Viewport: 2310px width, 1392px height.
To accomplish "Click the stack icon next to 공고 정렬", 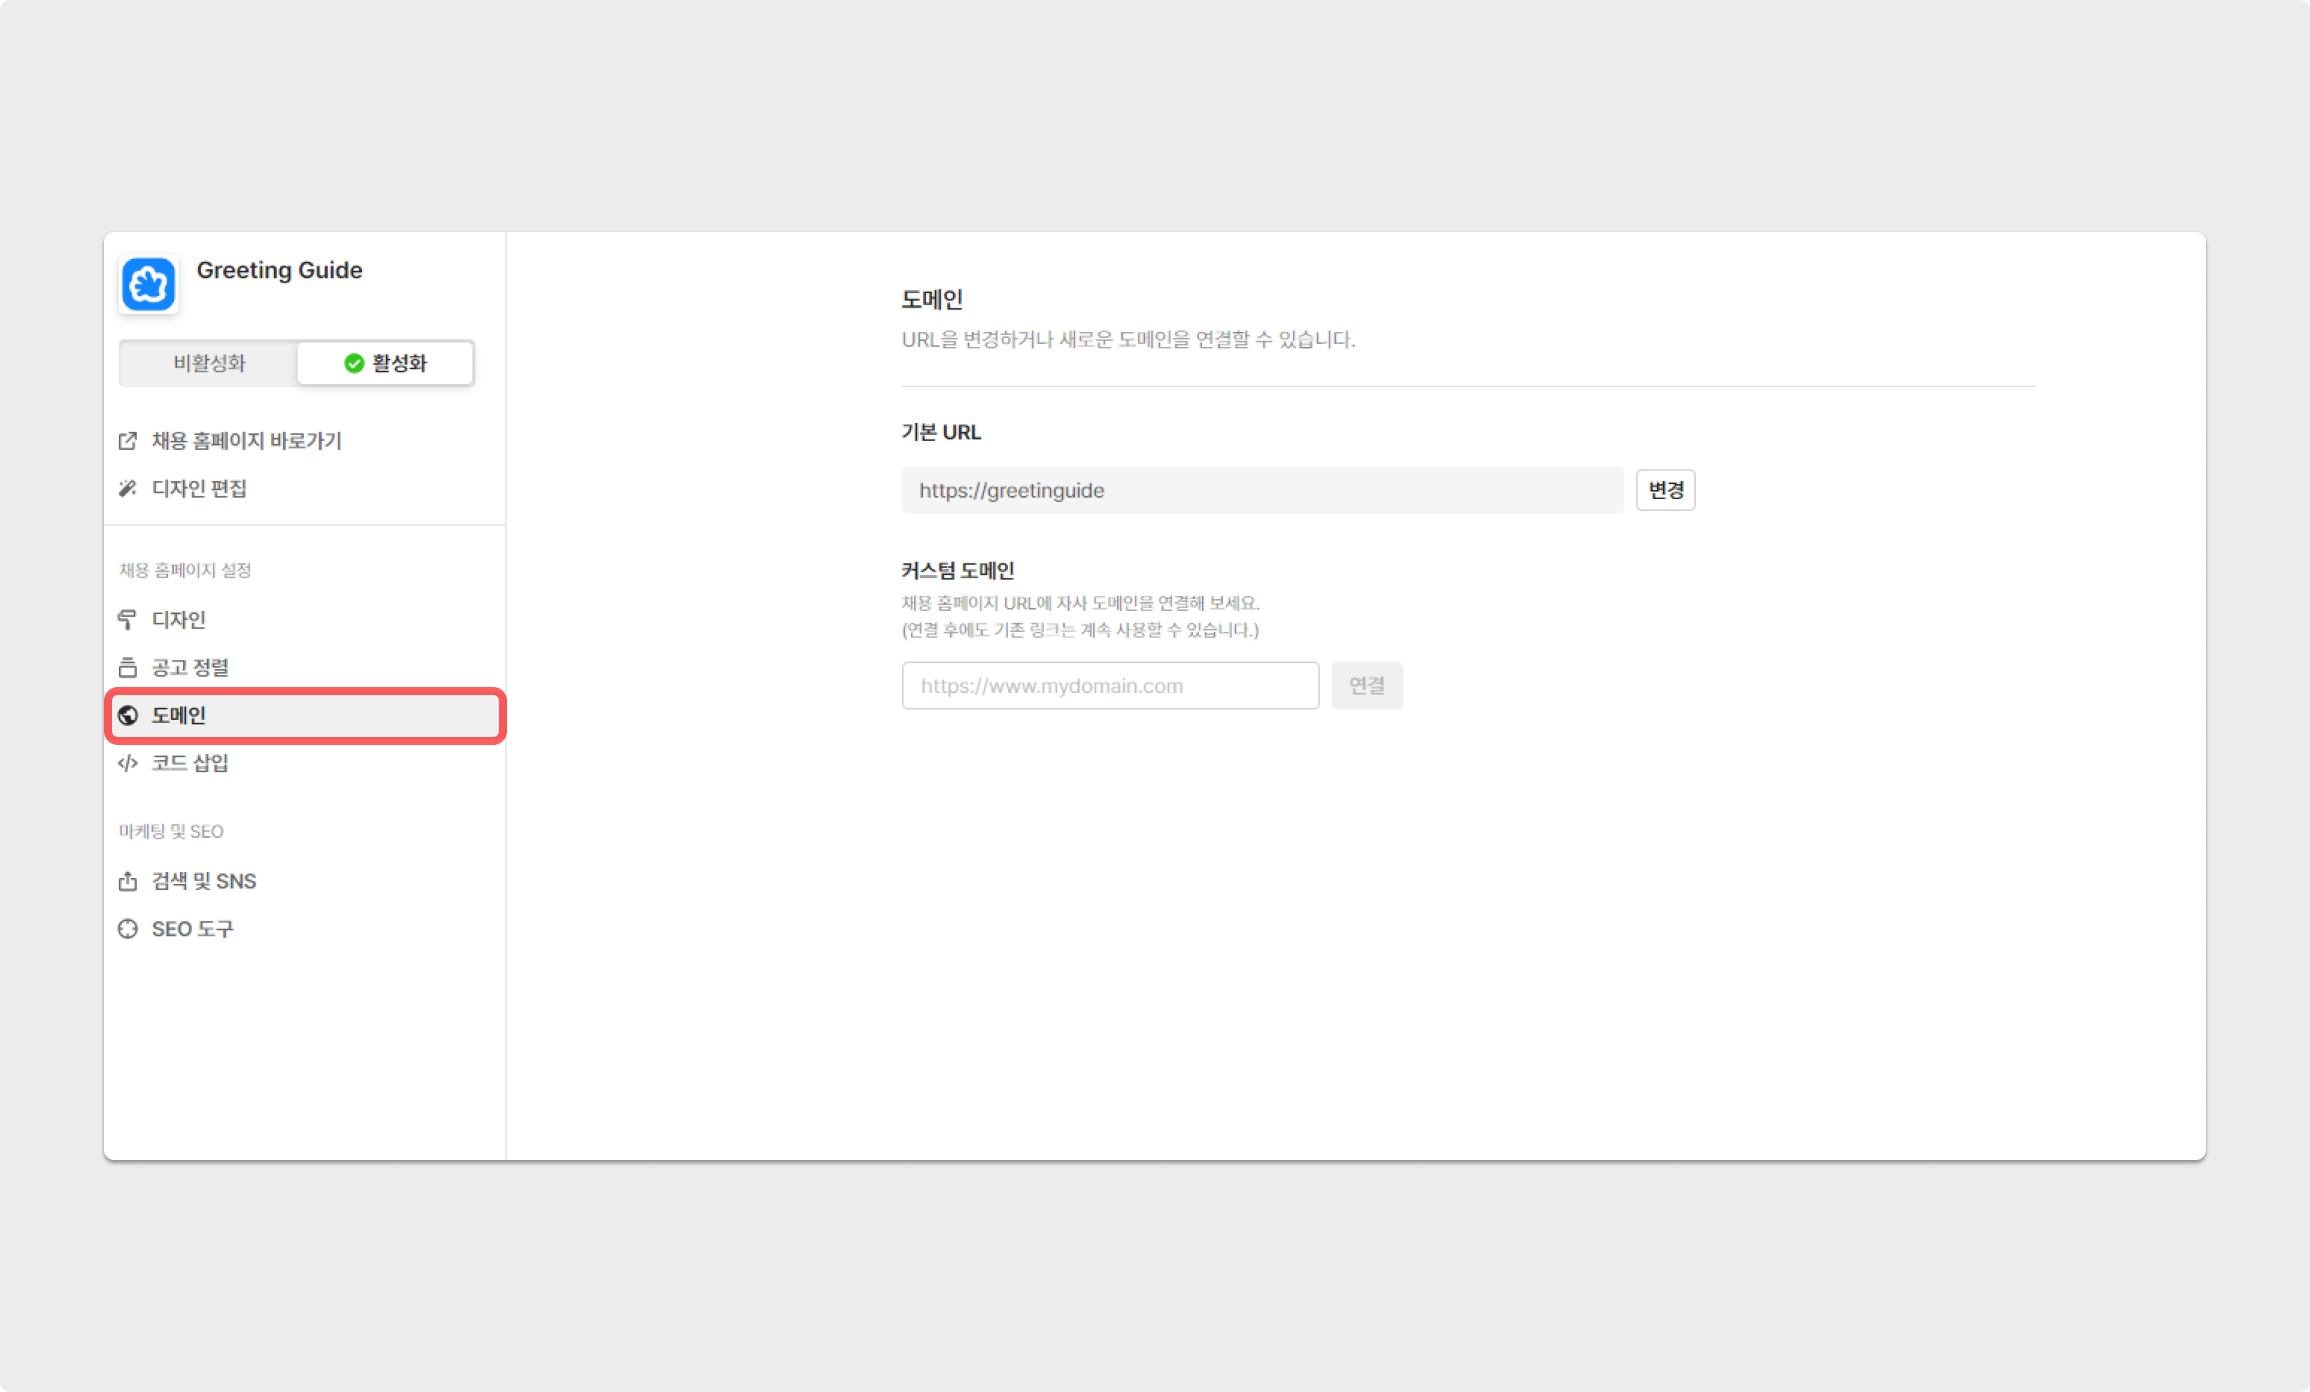I will click(x=128, y=668).
